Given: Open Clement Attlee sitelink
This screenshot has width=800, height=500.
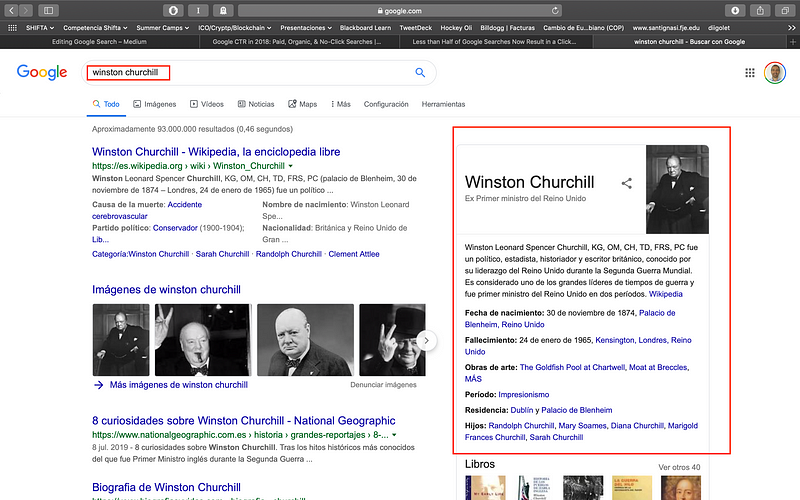Looking at the screenshot, I should (354, 254).
